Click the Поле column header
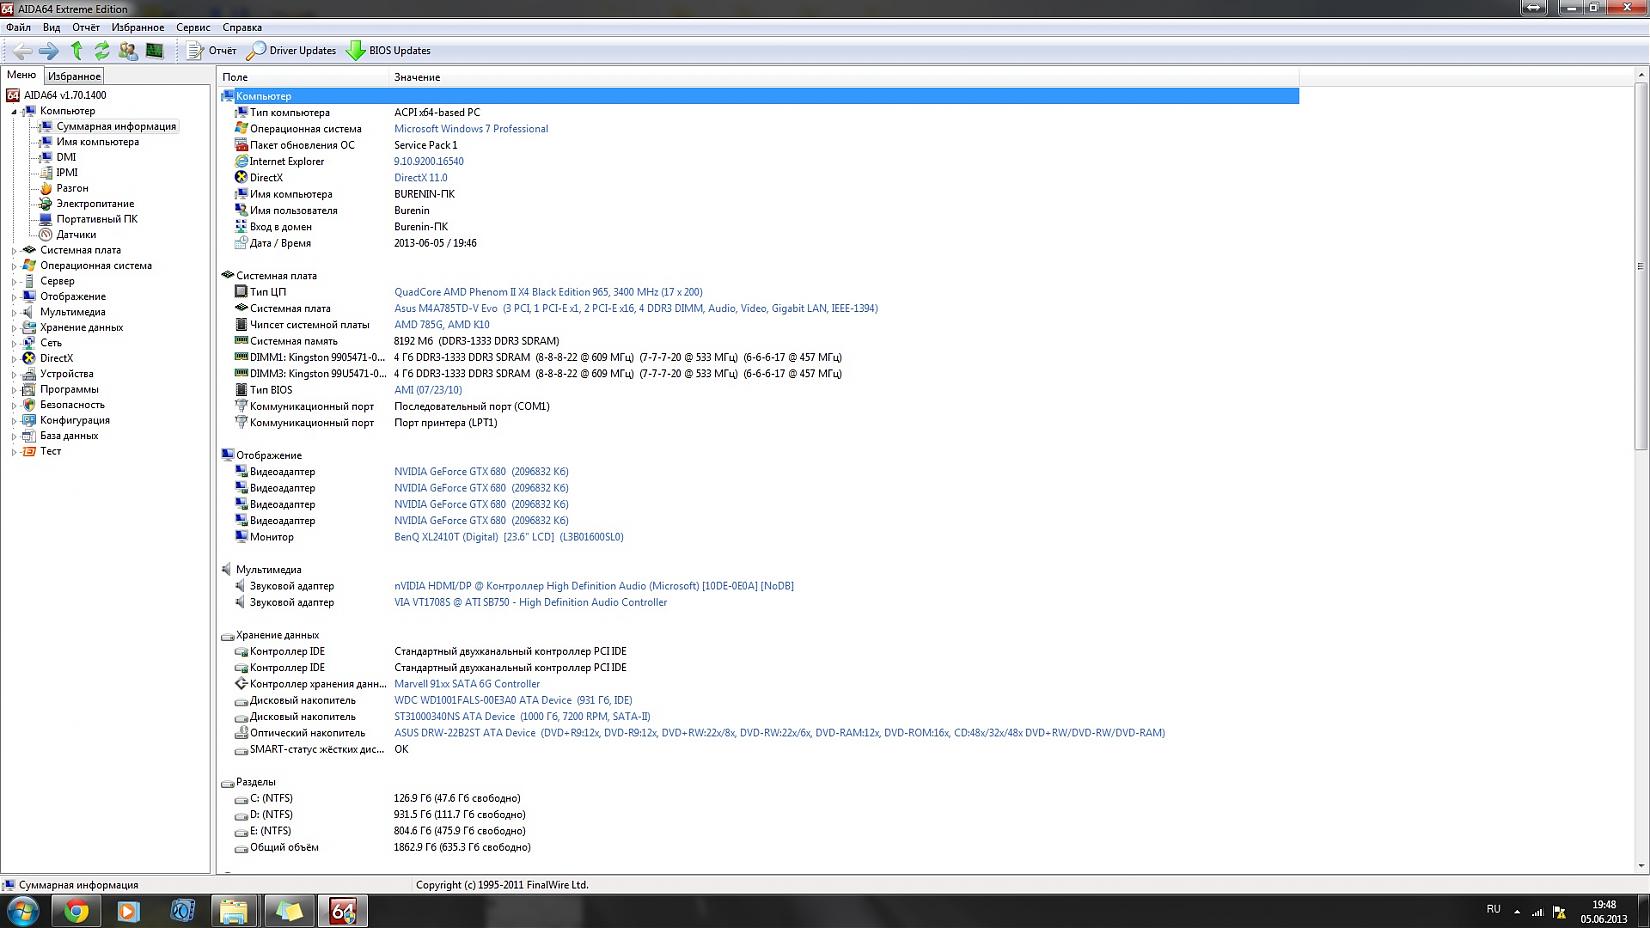Image resolution: width=1650 pixels, height=928 pixels. (303, 77)
